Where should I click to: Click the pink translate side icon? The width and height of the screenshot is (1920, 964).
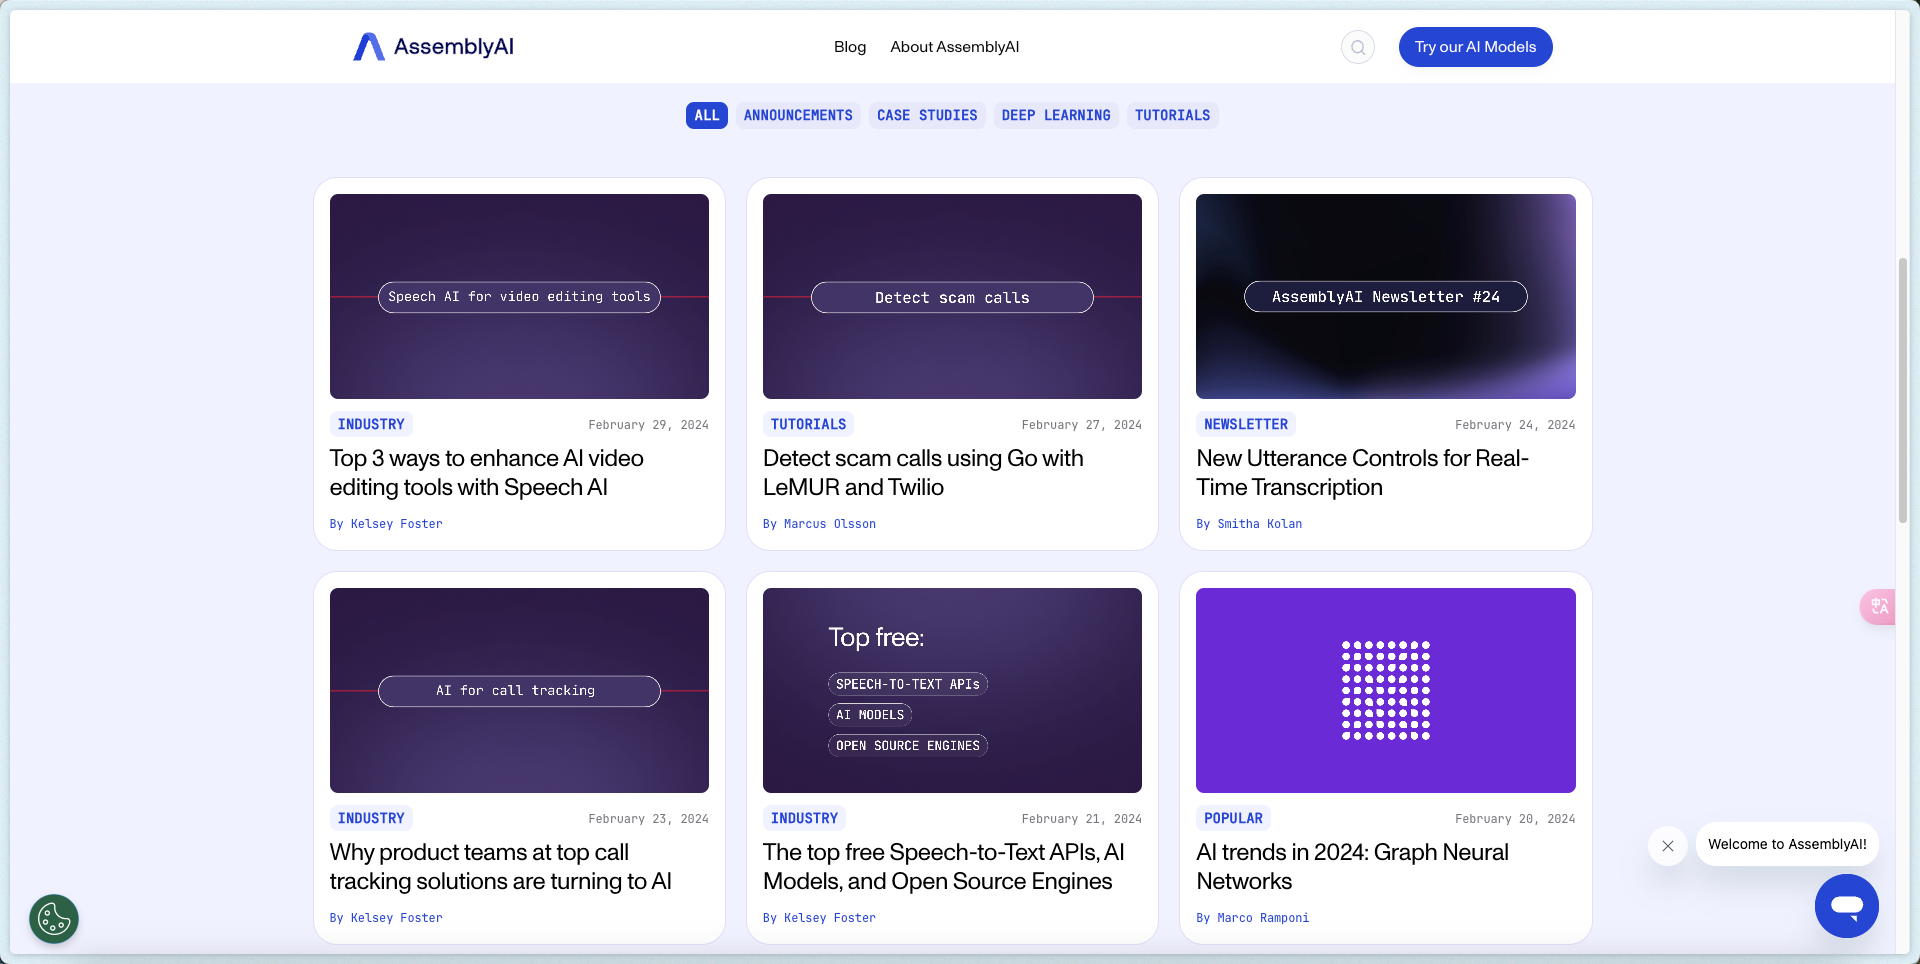coord(1878,607)
